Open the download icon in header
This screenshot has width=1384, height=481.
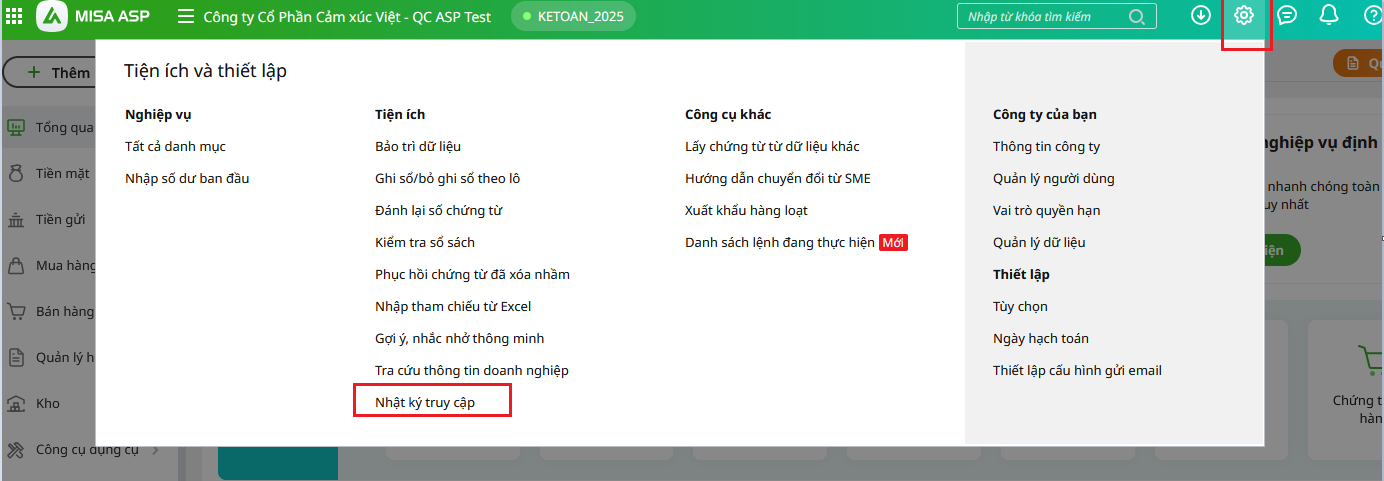click(1201, 16)
